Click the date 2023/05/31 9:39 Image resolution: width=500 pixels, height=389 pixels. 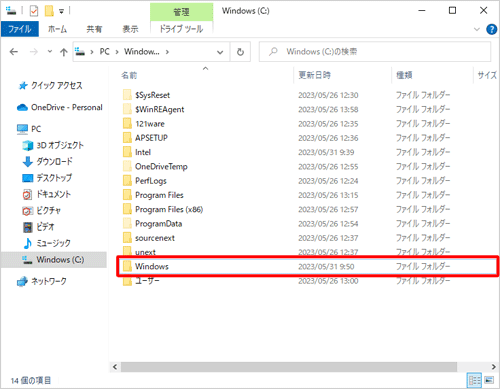click(x=326, y=152)
